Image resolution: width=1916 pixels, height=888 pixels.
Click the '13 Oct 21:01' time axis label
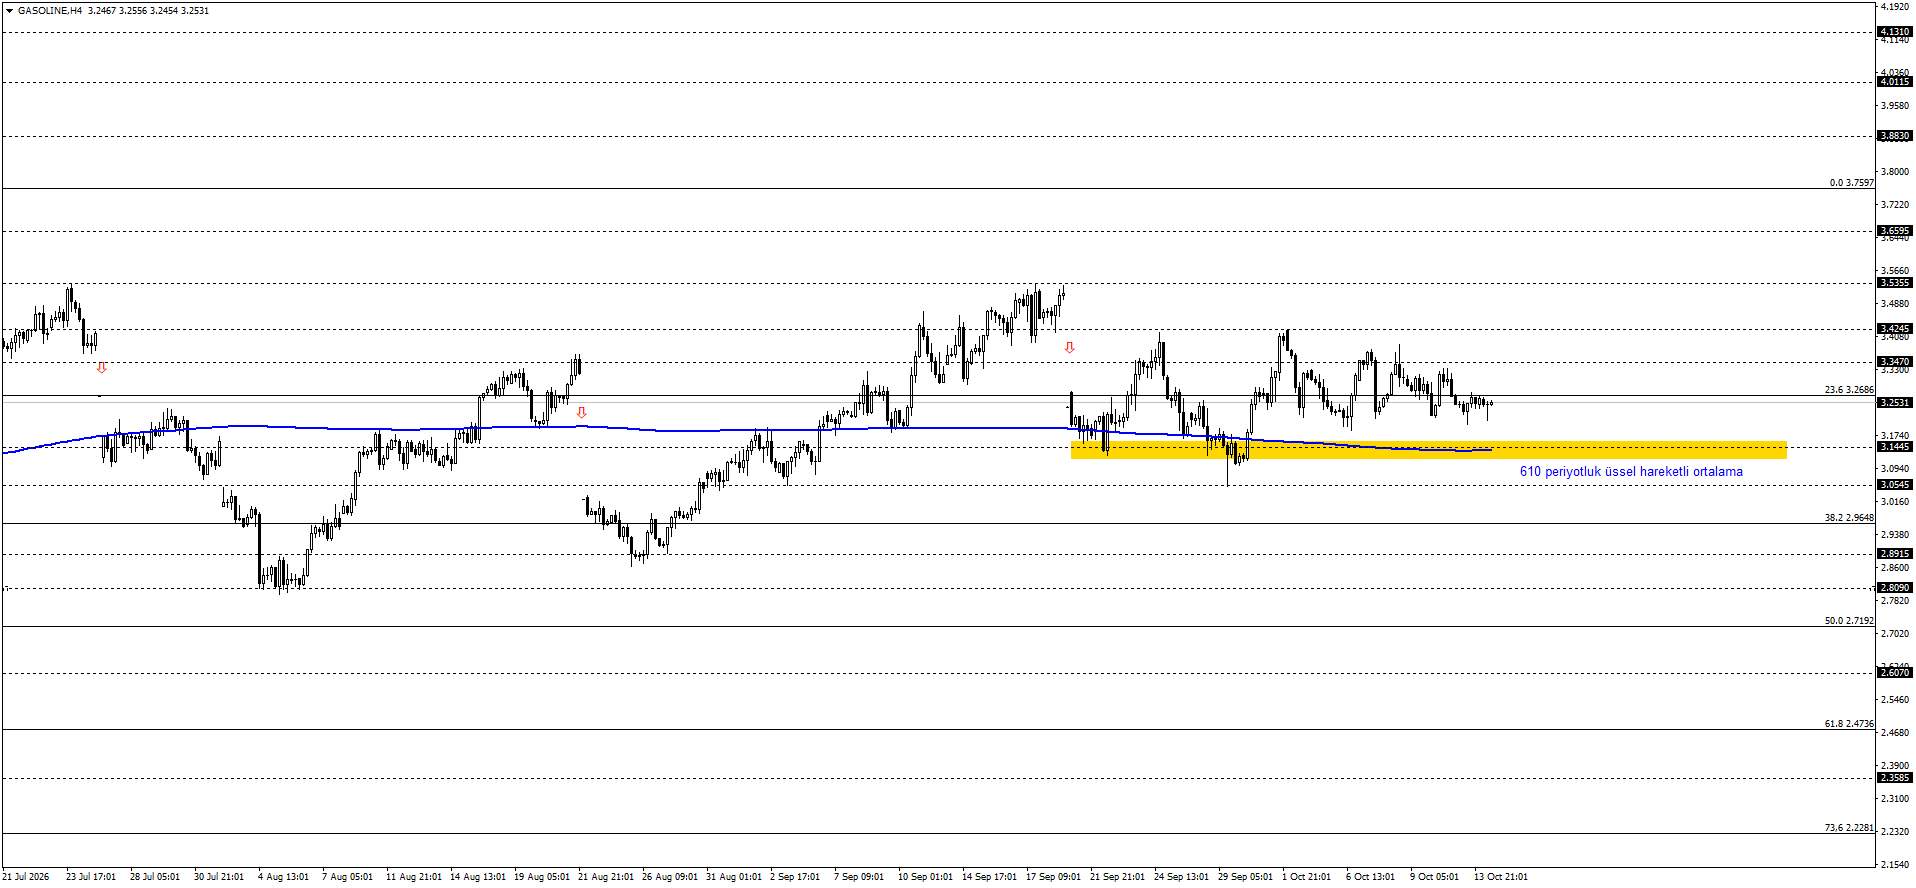click(1501, 877)
